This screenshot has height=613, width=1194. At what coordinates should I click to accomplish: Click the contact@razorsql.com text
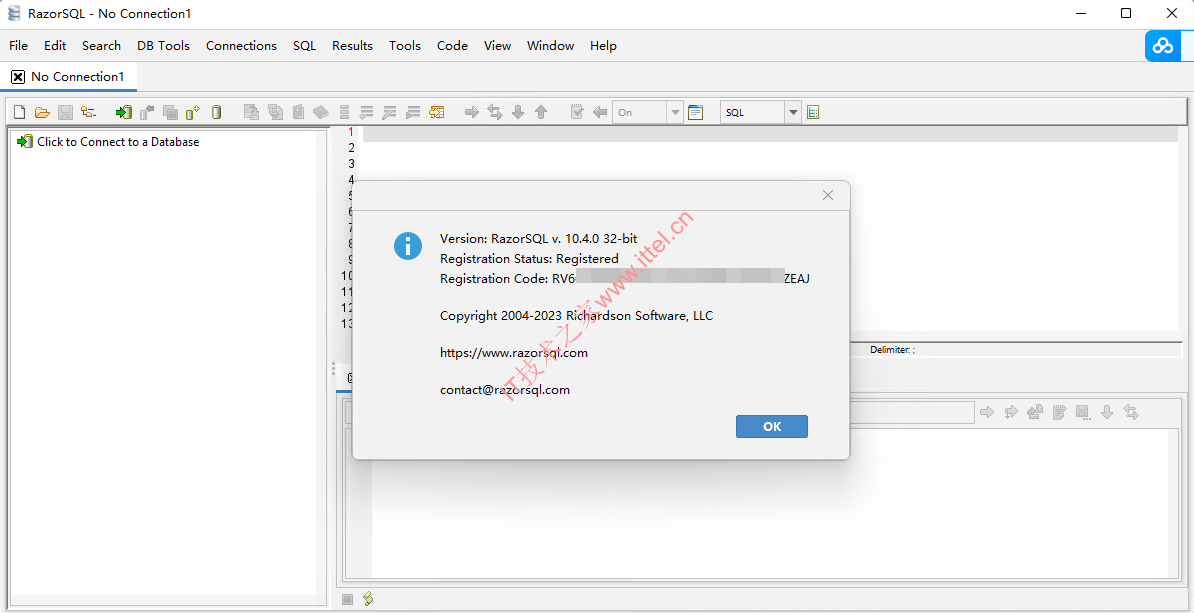pos(505,390)
